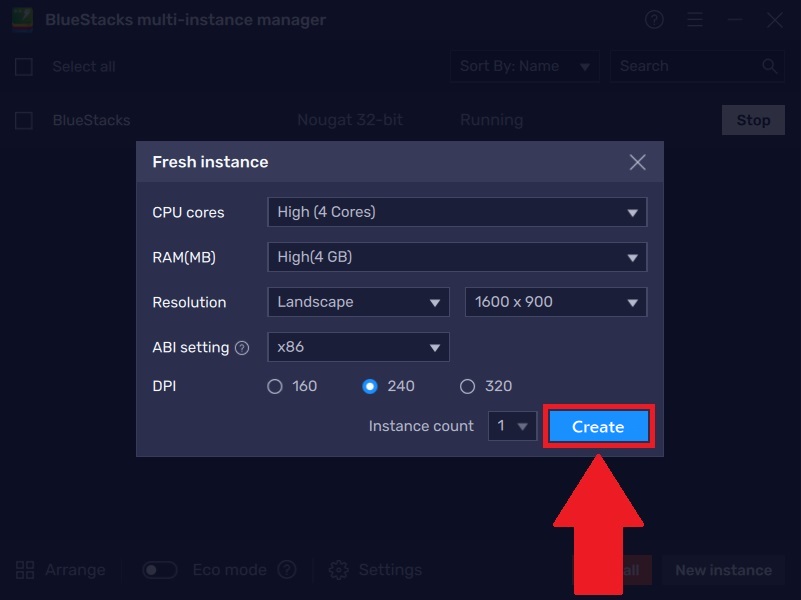The image size is (801, 600).
Task: Tick the BlueStacks instance checkbox
Action: [x=24, y=121]
